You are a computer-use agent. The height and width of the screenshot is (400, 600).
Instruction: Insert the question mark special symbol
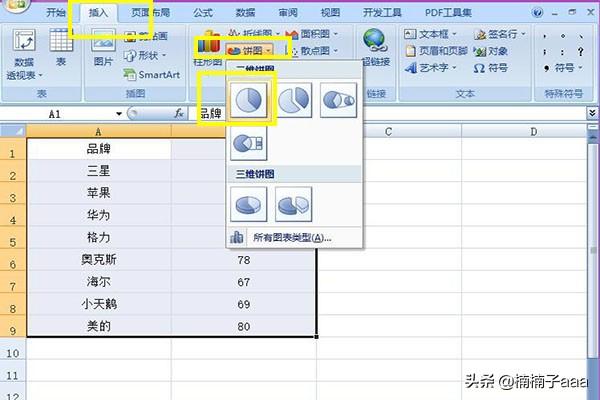[x=580, y=52]
